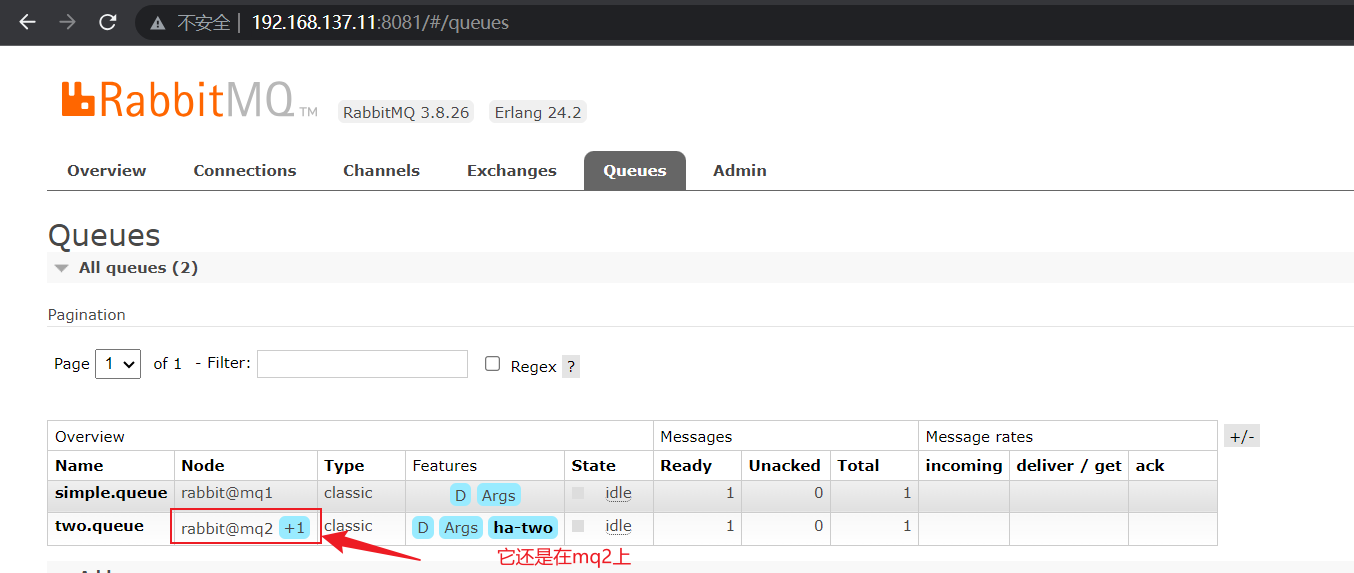Sort by the deliver / get column header
Image resolution: width=1354 pixels, height=573 pixels.
[x=1069, y=466]
